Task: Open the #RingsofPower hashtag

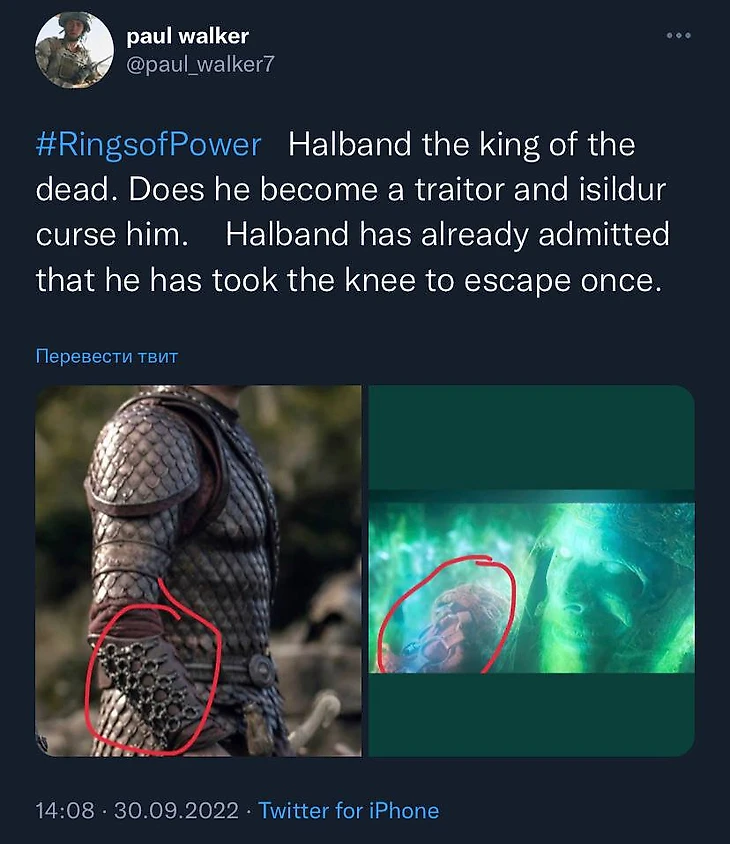Action: pos(148,145)
